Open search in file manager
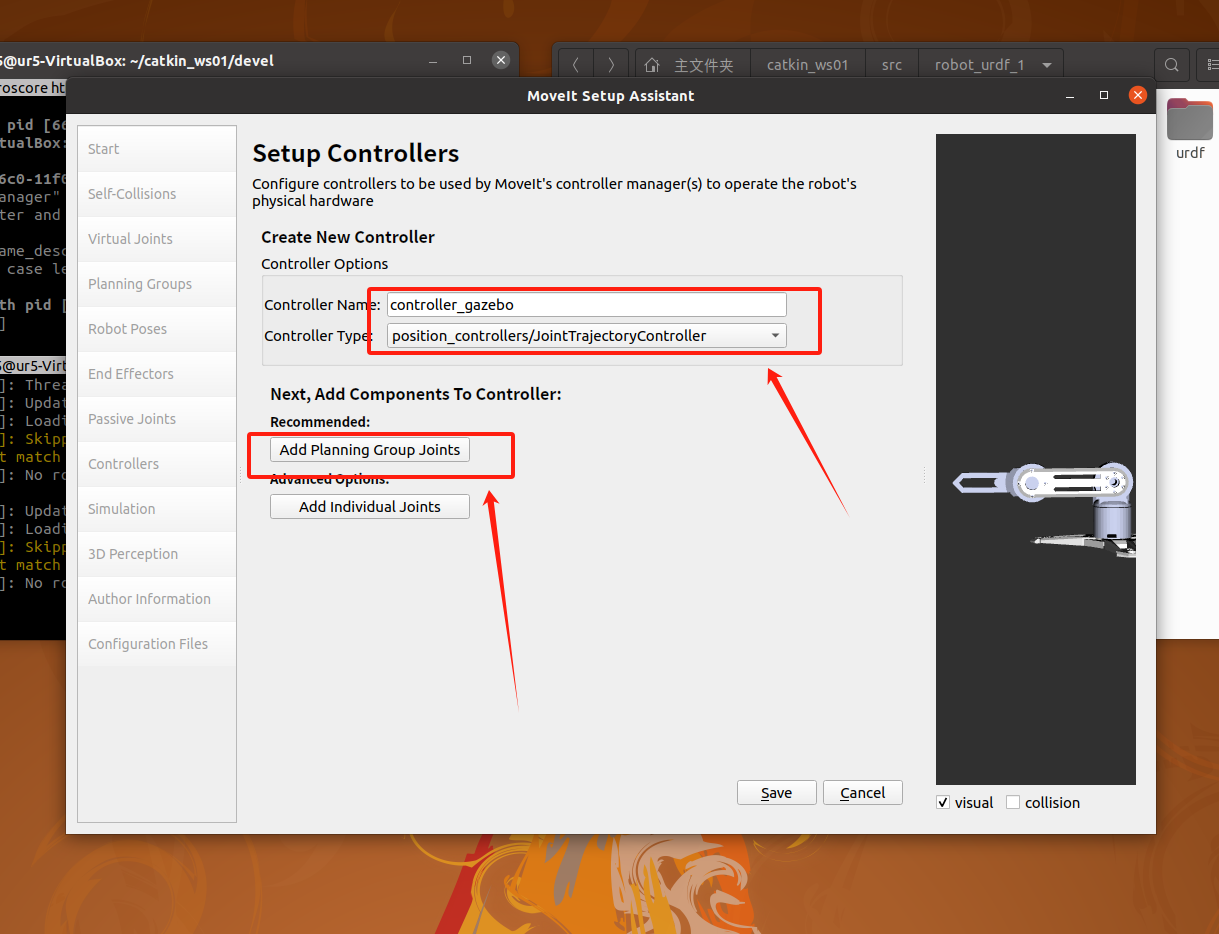The width and height of the screenshot is (1219, 934). pyautogui.click(x=1171, y=65)
